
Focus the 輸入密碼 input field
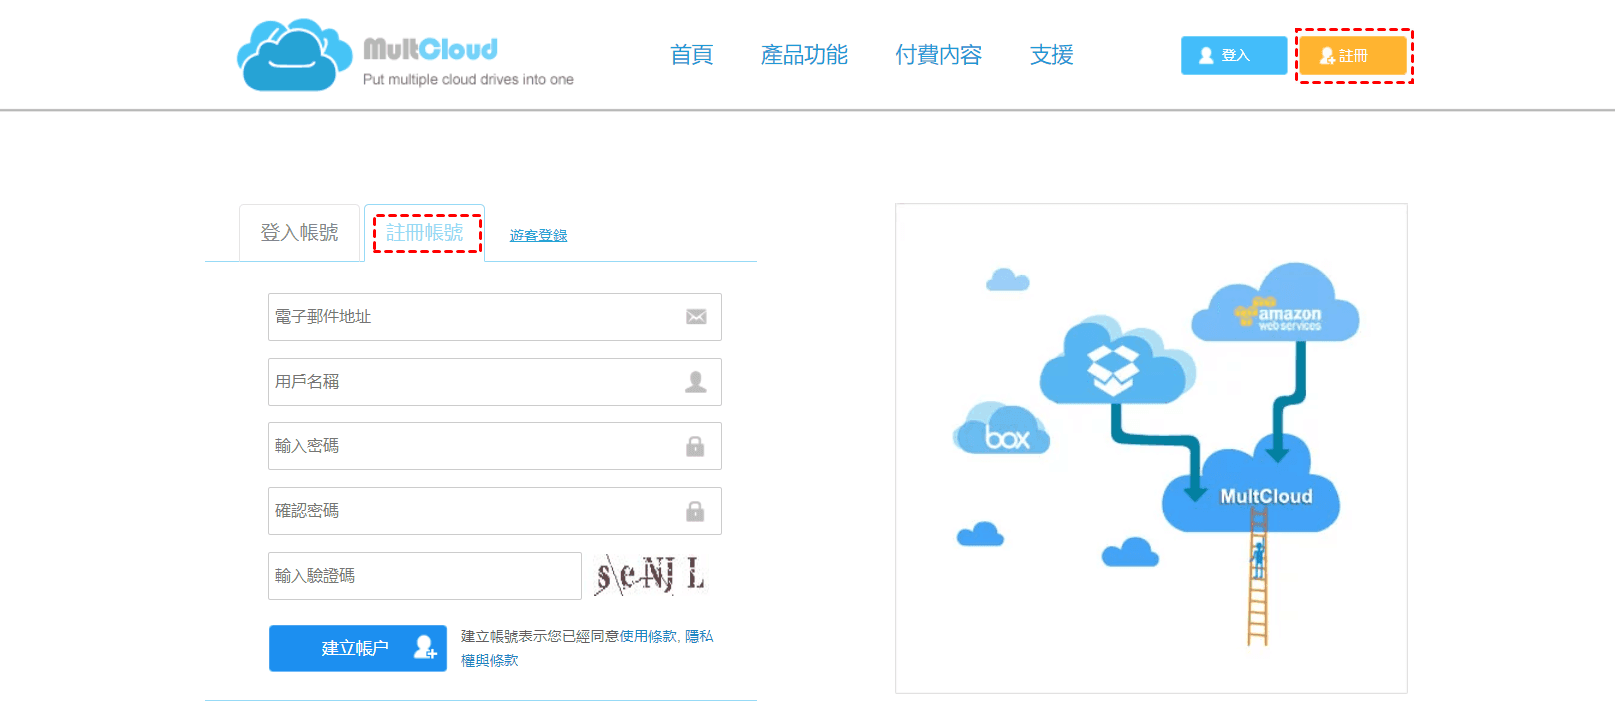click(x=495, y=446)
